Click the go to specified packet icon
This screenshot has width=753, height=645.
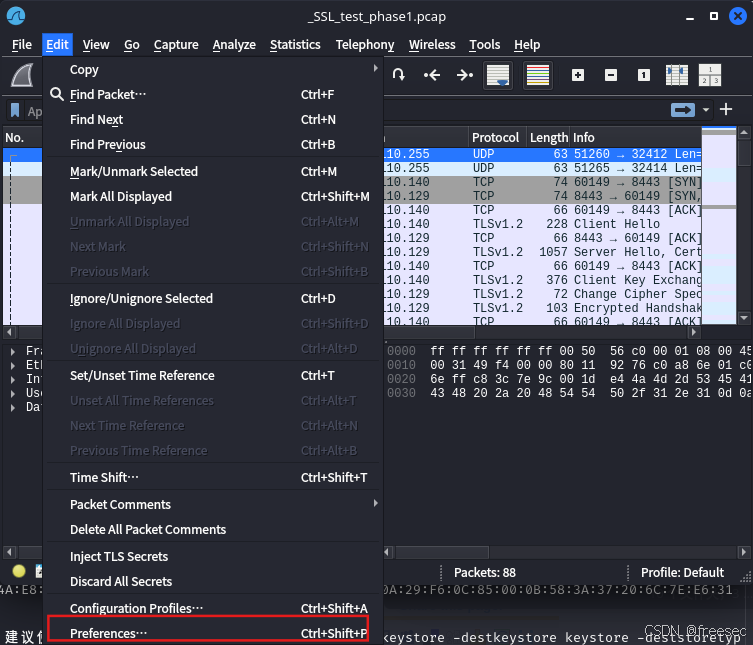pyautogui.click(x=399, y=75)
